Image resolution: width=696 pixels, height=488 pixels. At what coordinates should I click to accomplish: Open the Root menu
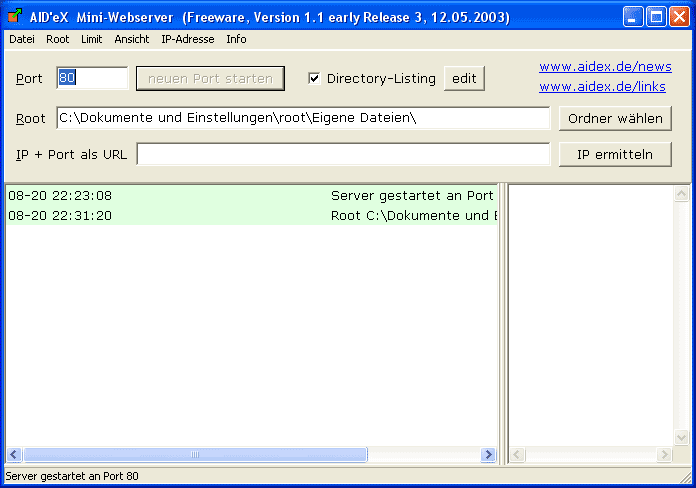coord(58,39)
